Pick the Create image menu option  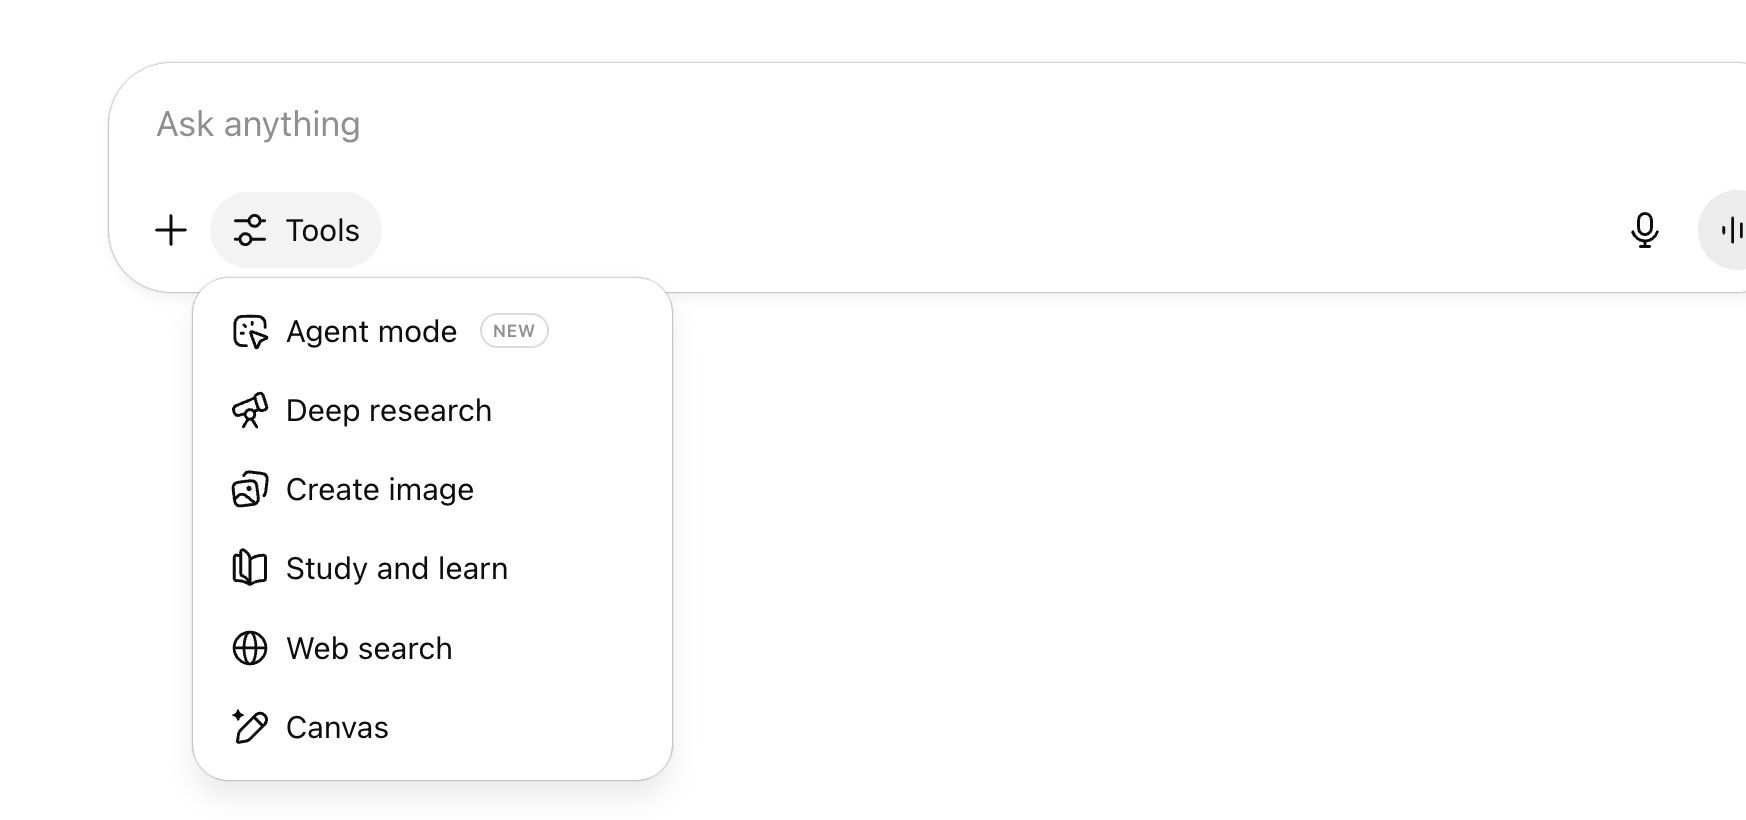pos(379,490)
